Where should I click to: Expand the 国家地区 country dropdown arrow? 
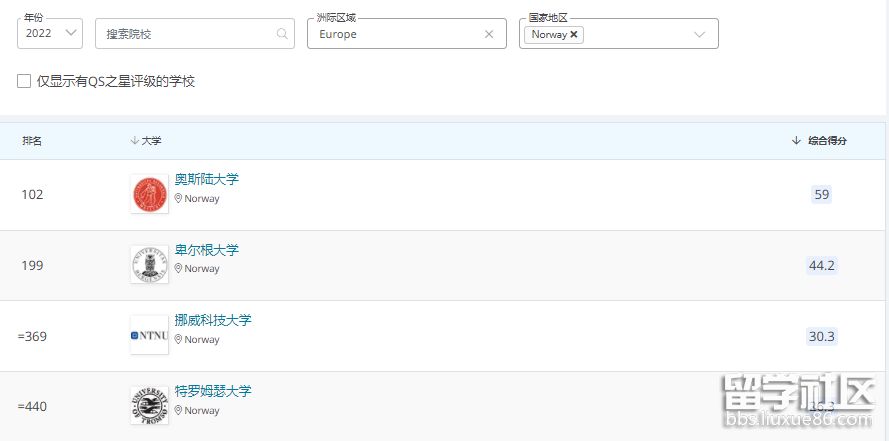pyautogui.click(x=699, y=34)
